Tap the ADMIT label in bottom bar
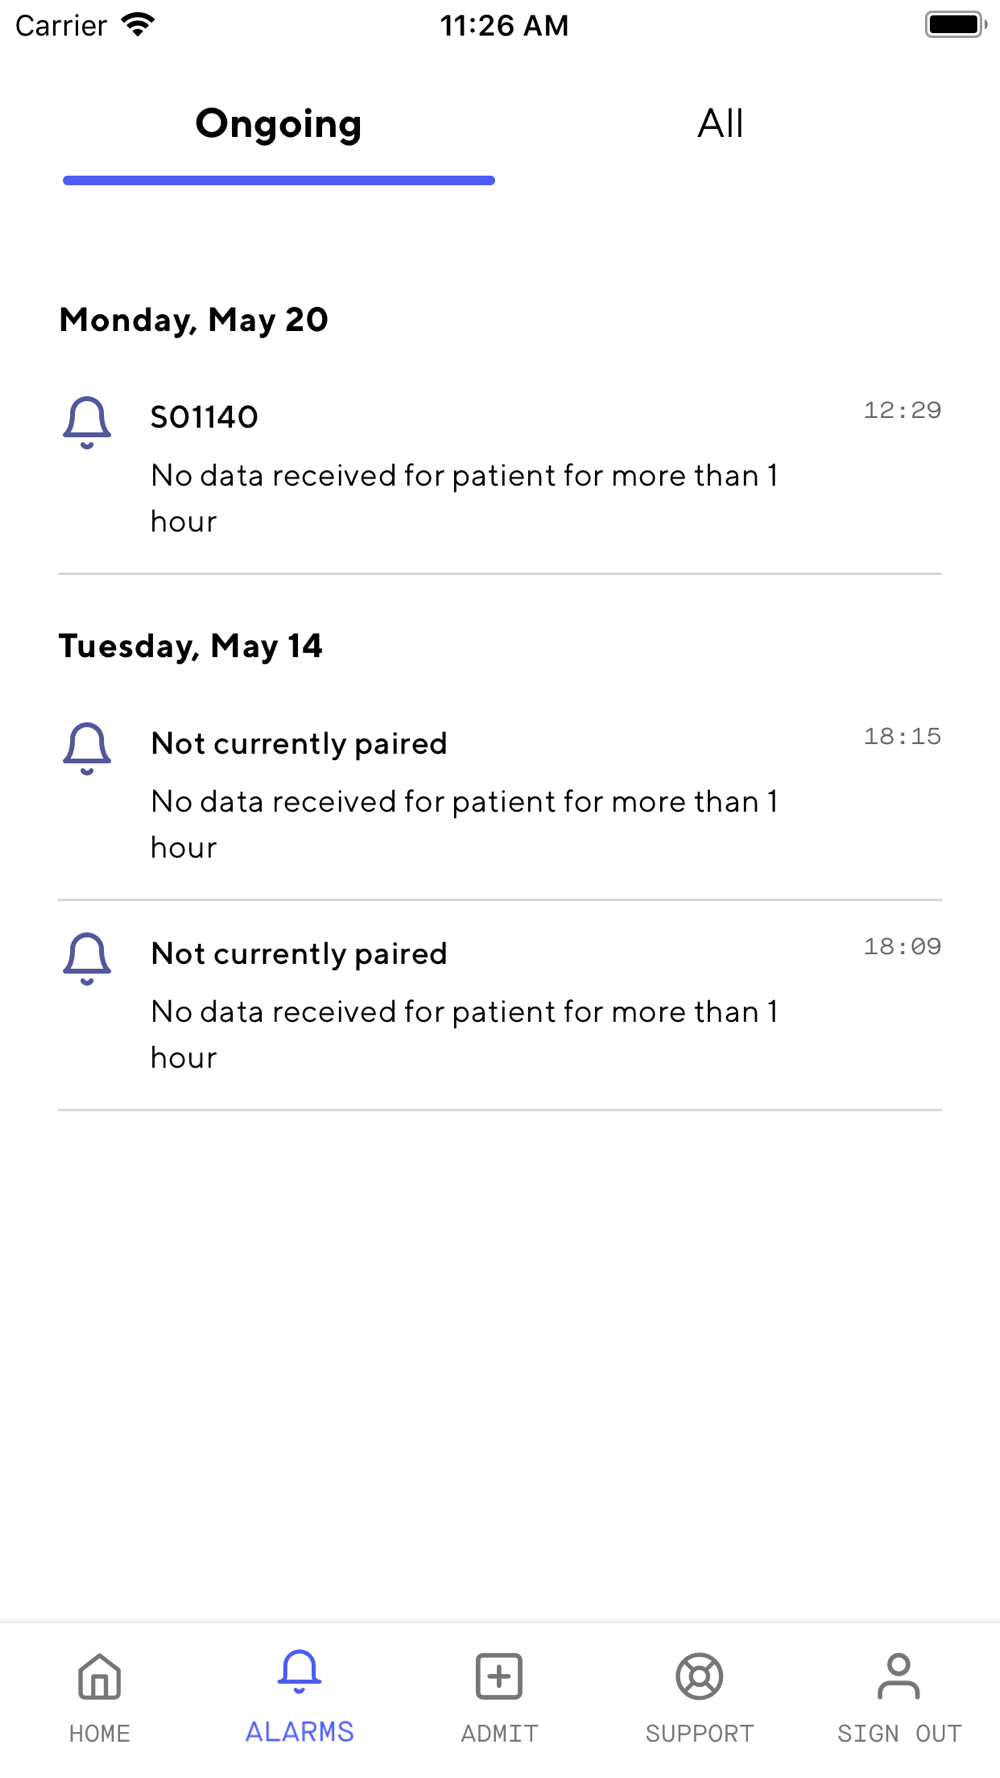 pos(499,1733)
